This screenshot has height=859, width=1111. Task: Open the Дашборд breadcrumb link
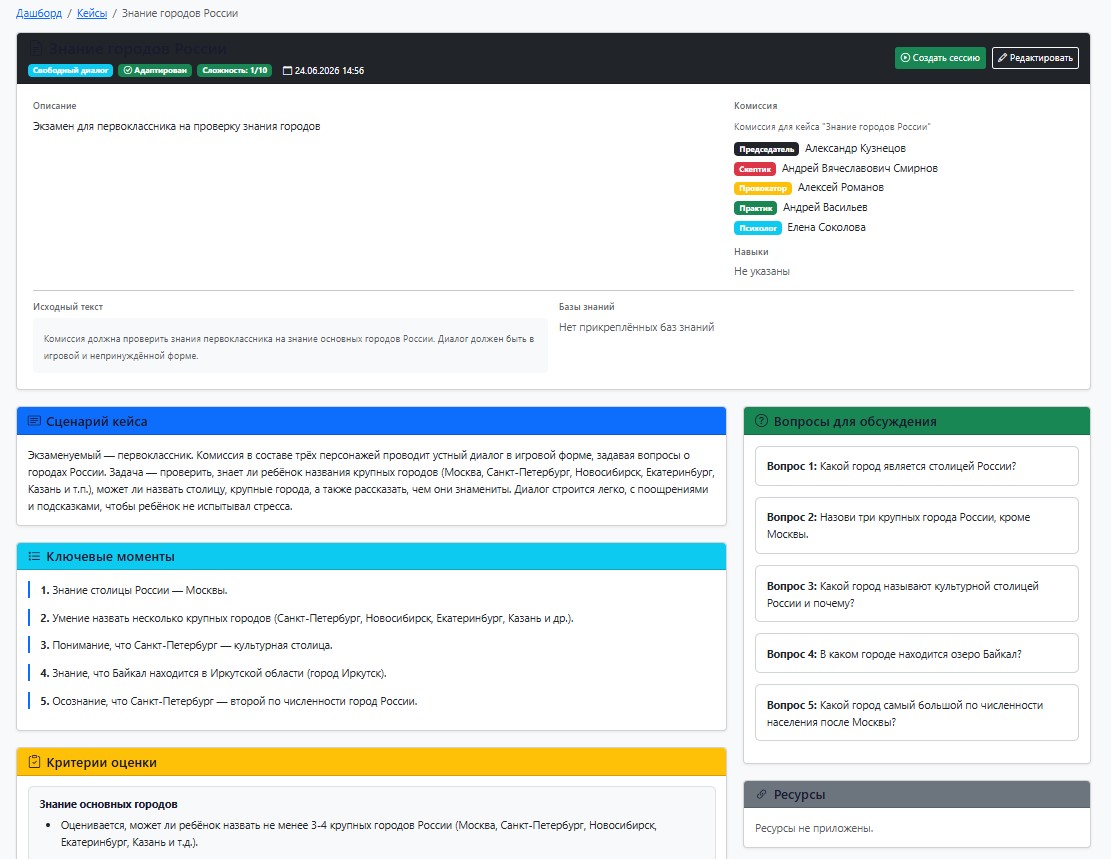tap(39, 13)
